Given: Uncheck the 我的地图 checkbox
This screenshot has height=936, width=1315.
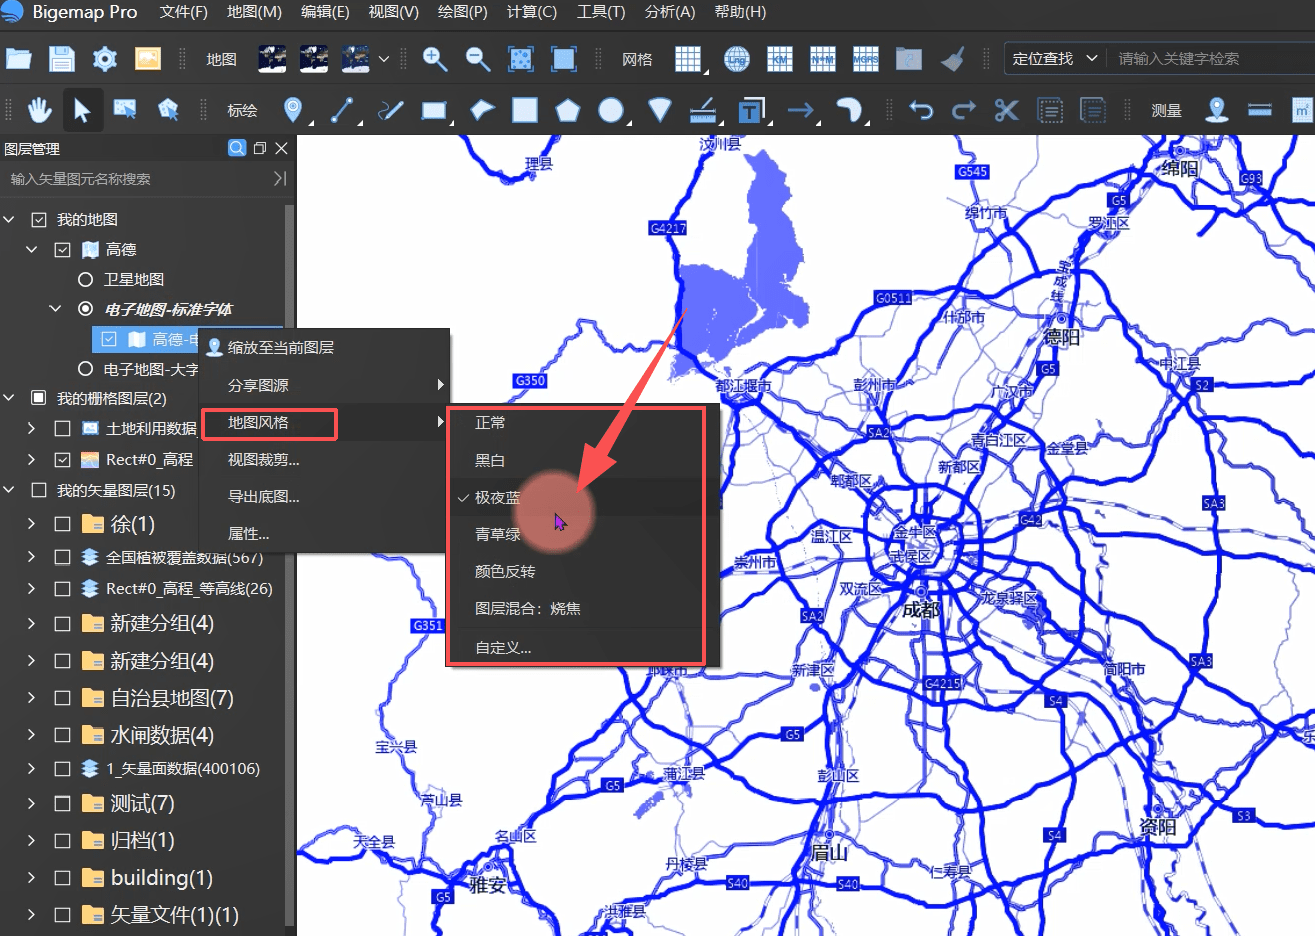Looking at the screenshot, I should click(39, 220).
